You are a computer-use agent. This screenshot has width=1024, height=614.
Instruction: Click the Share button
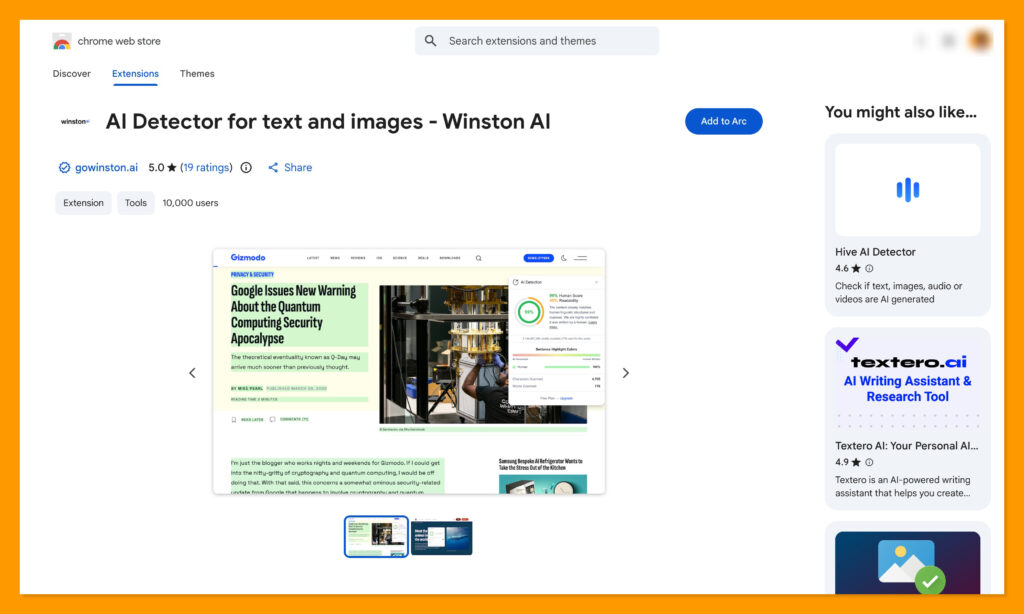290,167
